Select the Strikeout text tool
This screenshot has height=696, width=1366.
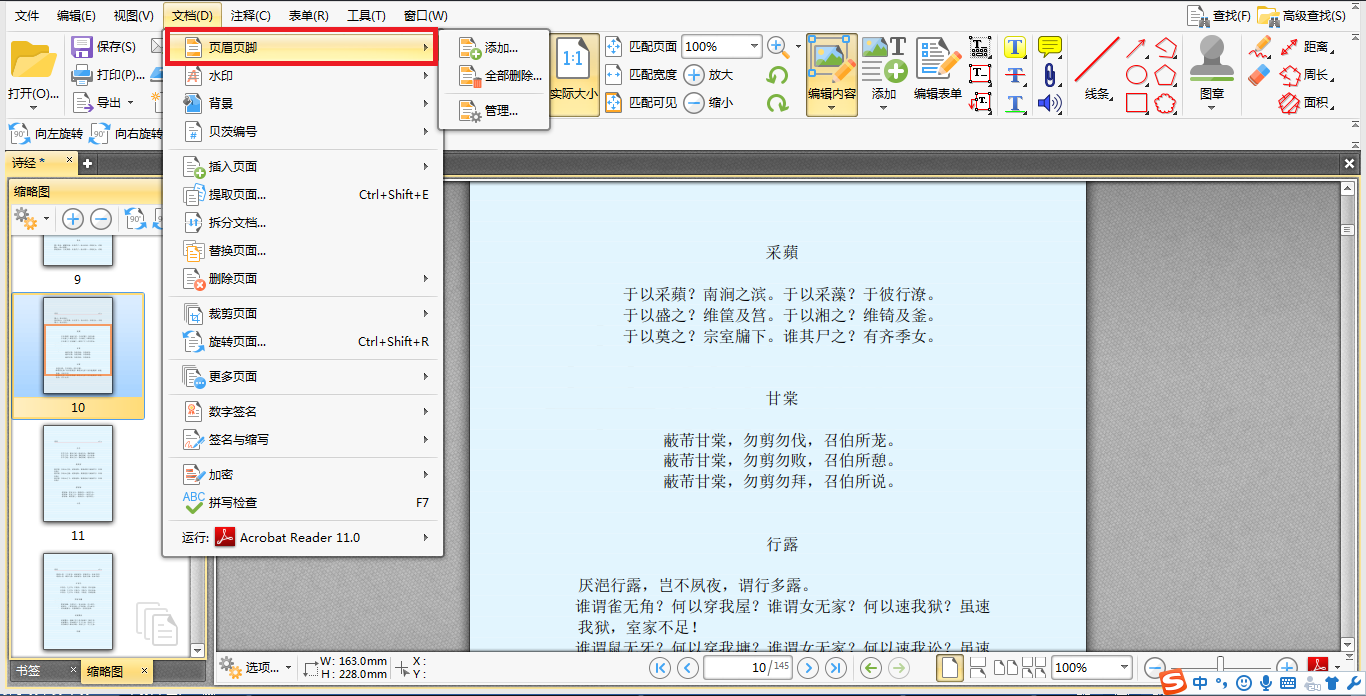pyautogui.click(x=1015, y=75)
